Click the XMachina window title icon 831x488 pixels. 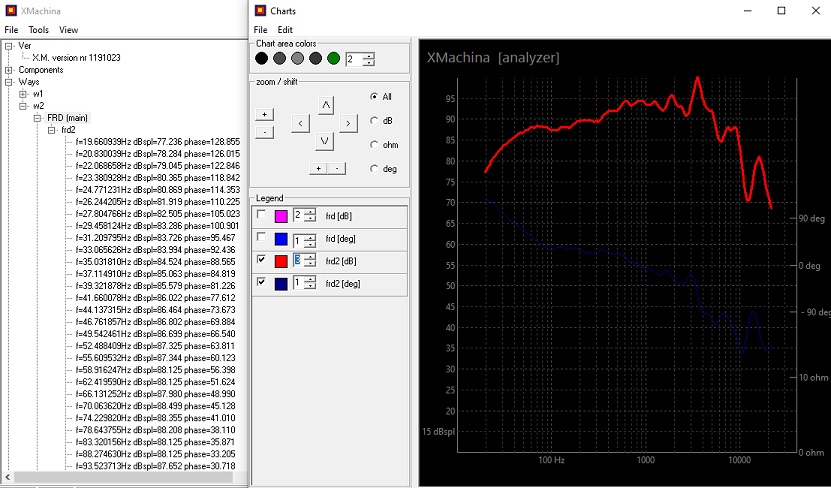[11, 11]
